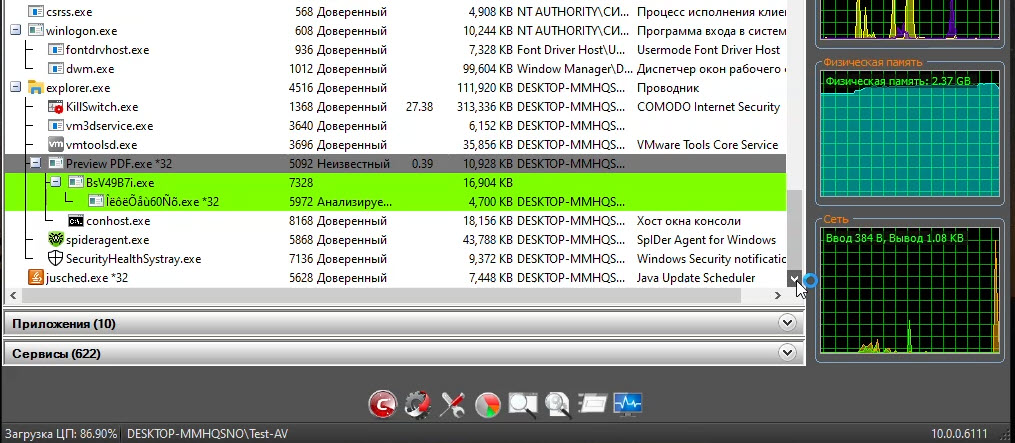Screen dimensions: 1015x443
Task: Click the spideragent.exe spider icon
Action: pos(56,240)
